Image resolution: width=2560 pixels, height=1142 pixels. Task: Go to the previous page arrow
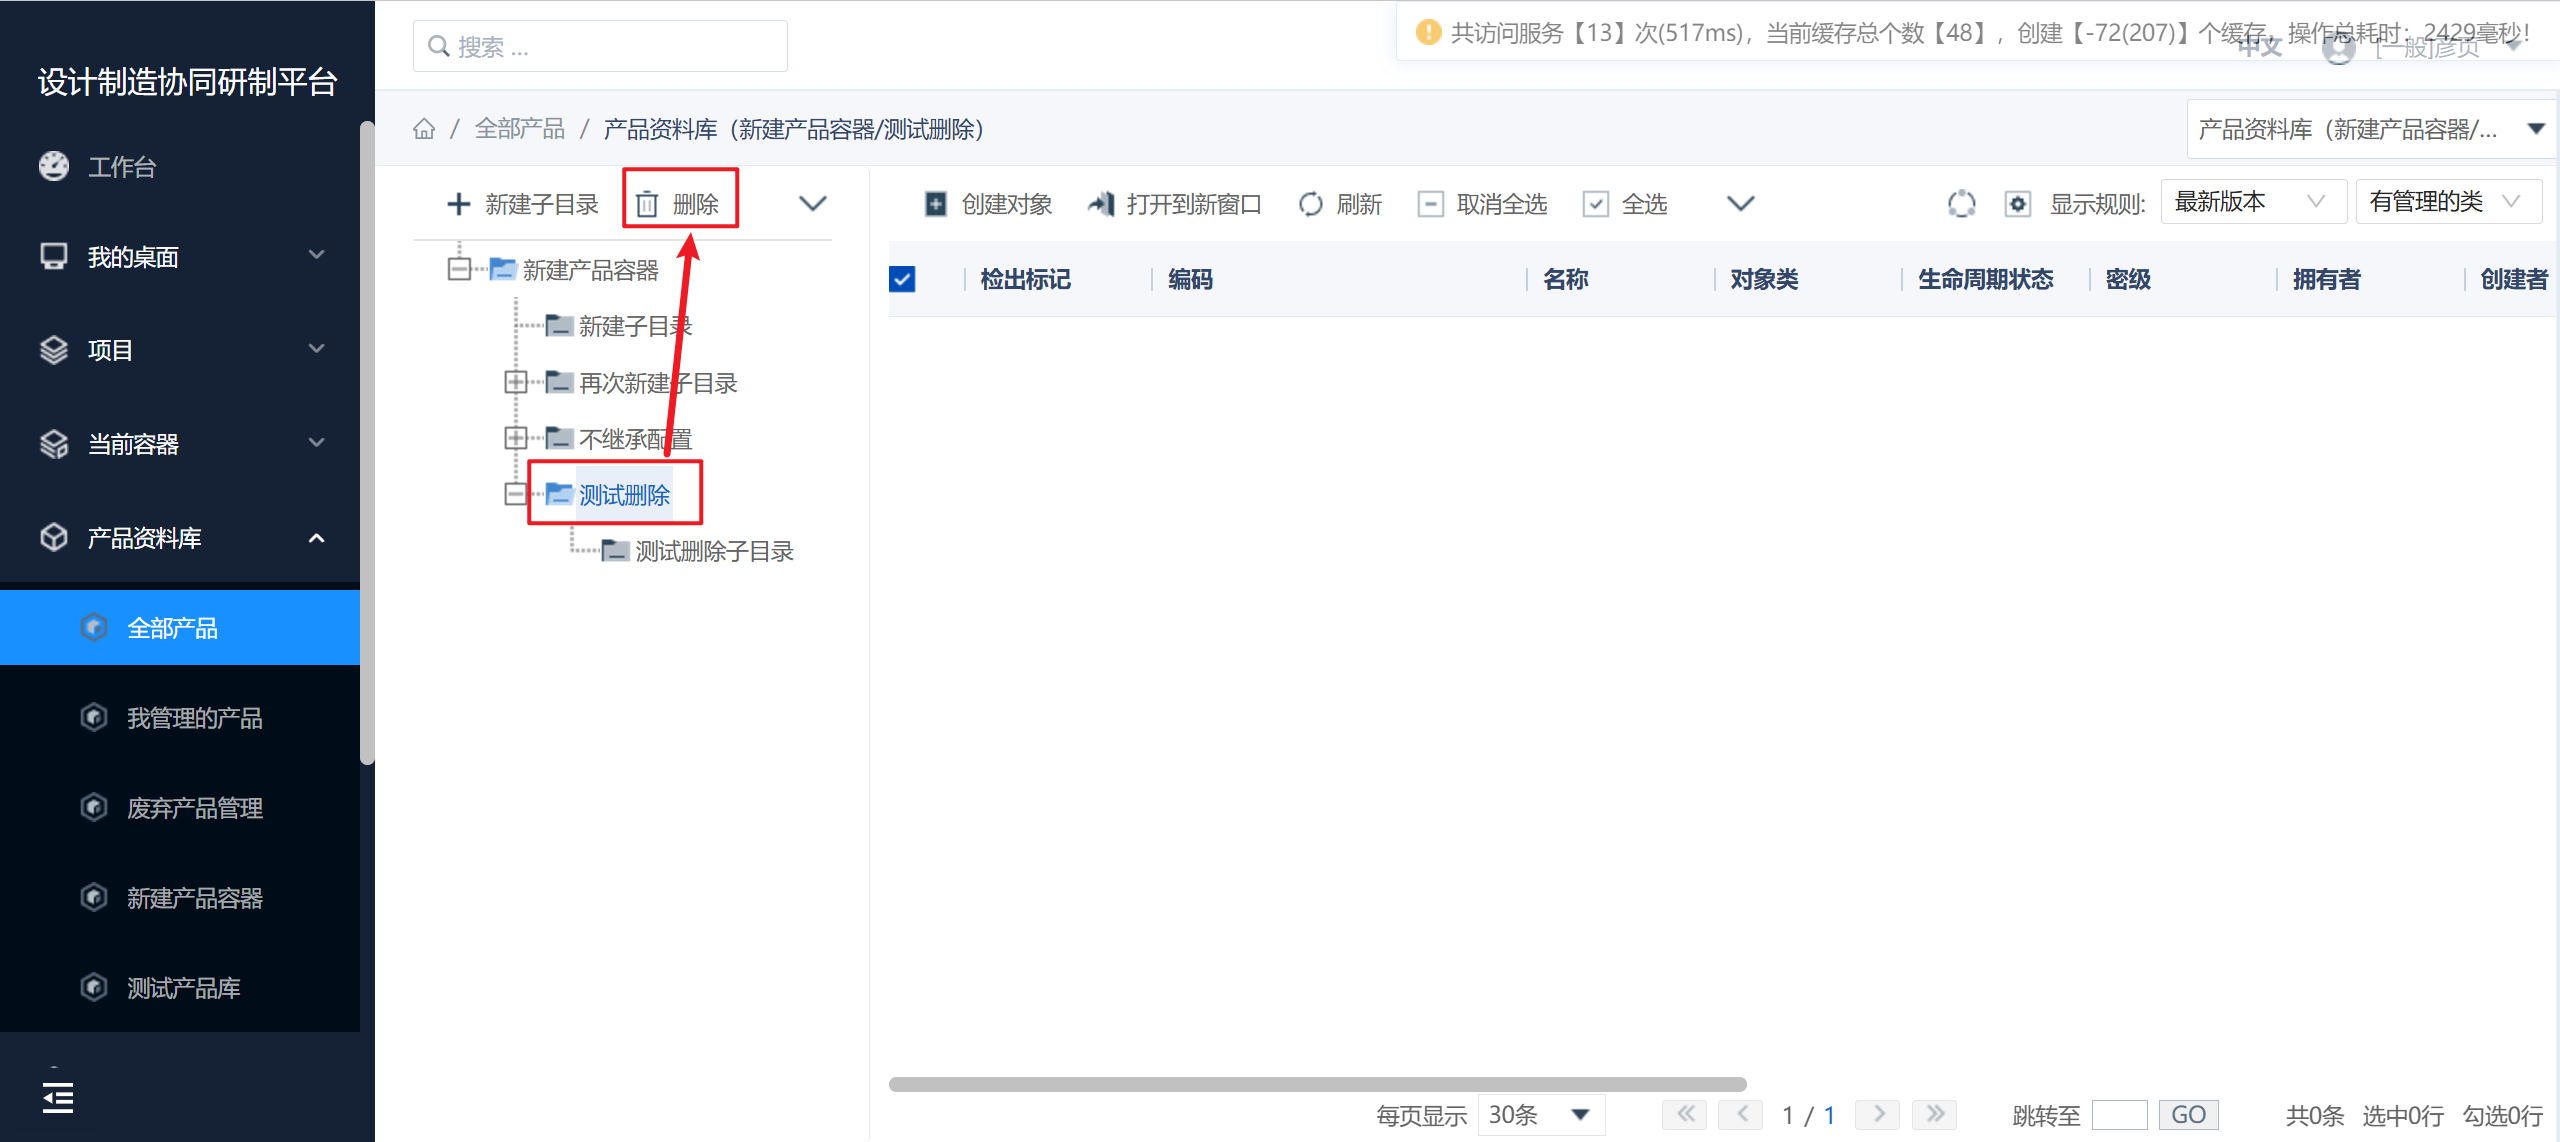point(1741,1114)
